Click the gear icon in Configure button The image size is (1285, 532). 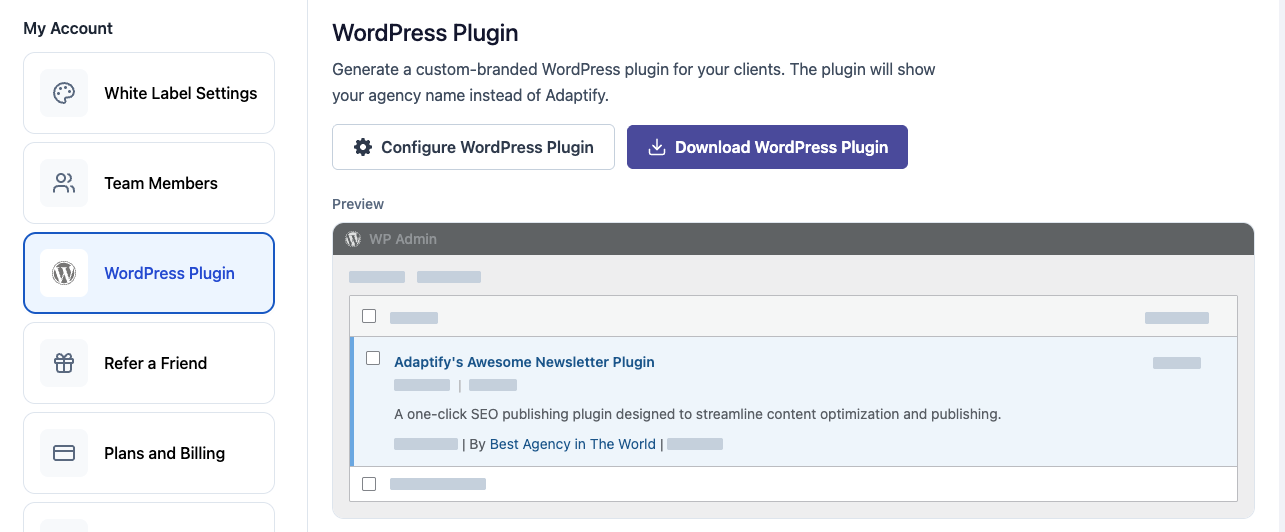coord(363,147)
